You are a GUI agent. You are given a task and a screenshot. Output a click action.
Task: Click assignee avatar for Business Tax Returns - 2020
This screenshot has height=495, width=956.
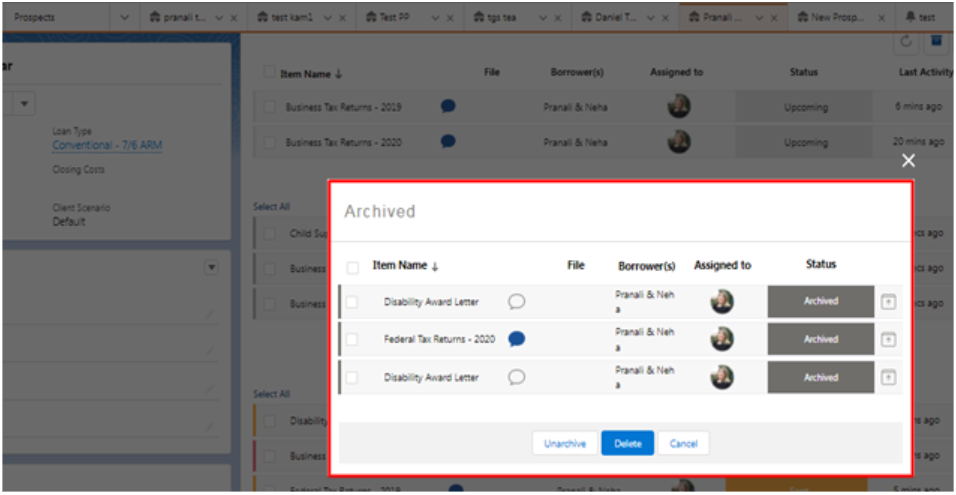679,141
